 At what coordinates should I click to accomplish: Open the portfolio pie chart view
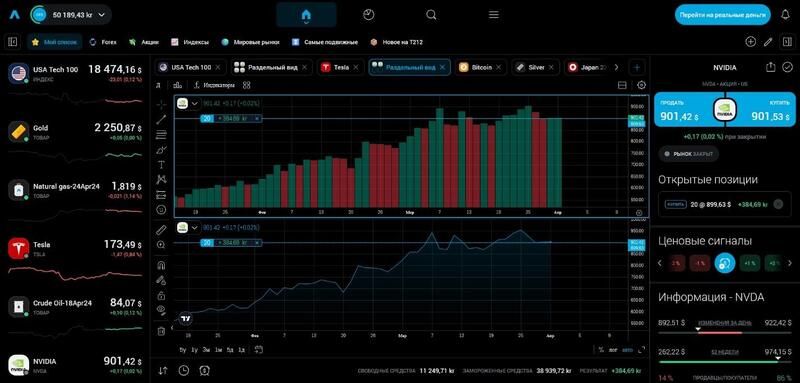tap(368, 15)
